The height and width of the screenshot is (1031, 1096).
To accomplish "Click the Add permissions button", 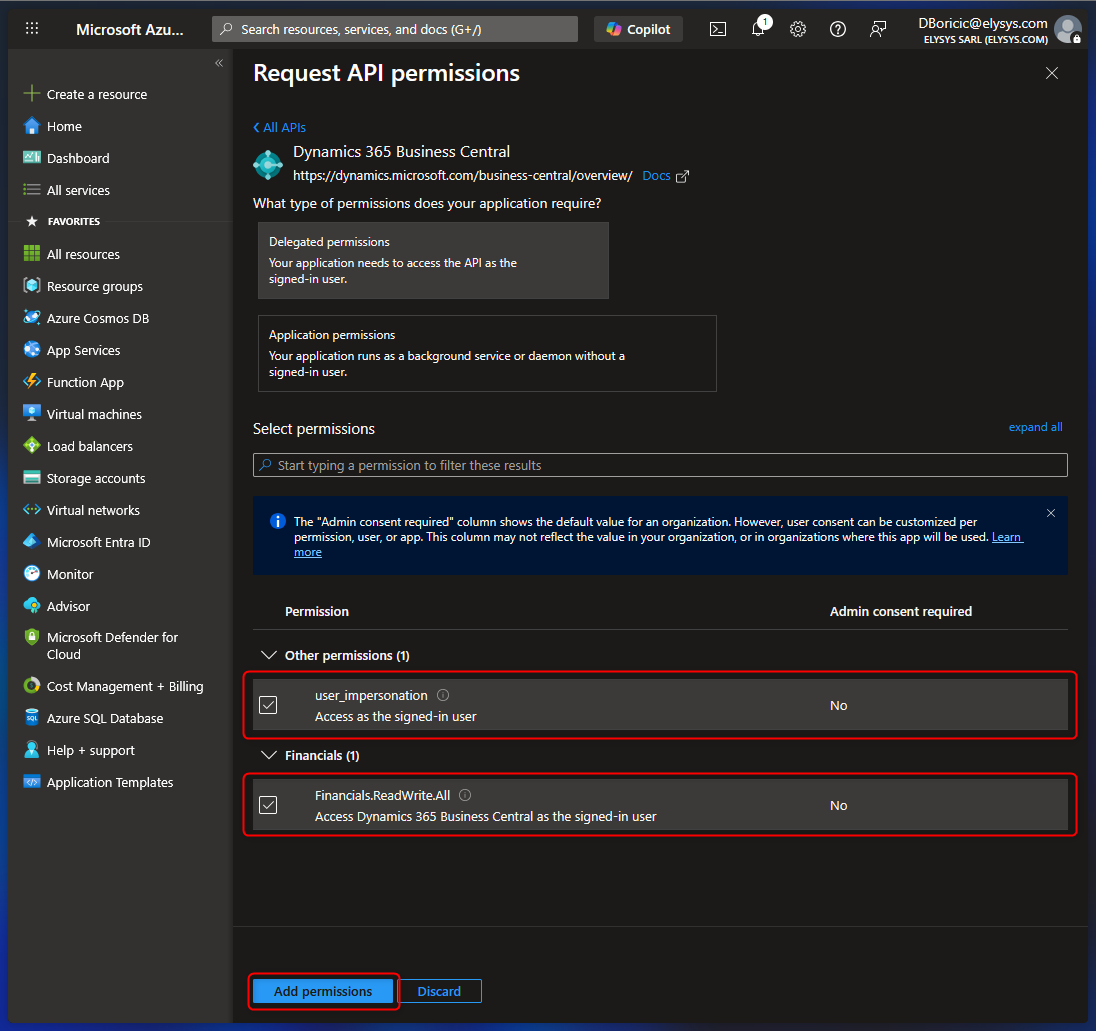I will (323, 991).
